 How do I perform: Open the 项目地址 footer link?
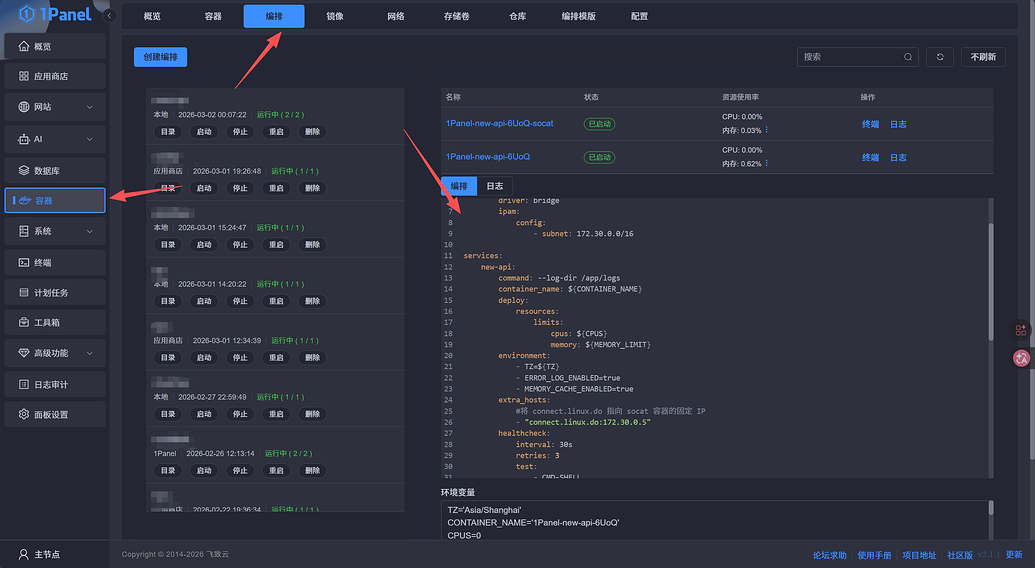click(x=919, y=555)
